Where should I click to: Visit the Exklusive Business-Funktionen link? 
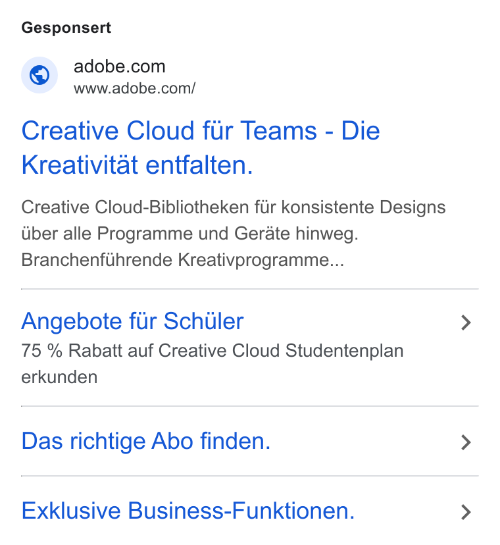pyautogui.click(x=188, y=511)
